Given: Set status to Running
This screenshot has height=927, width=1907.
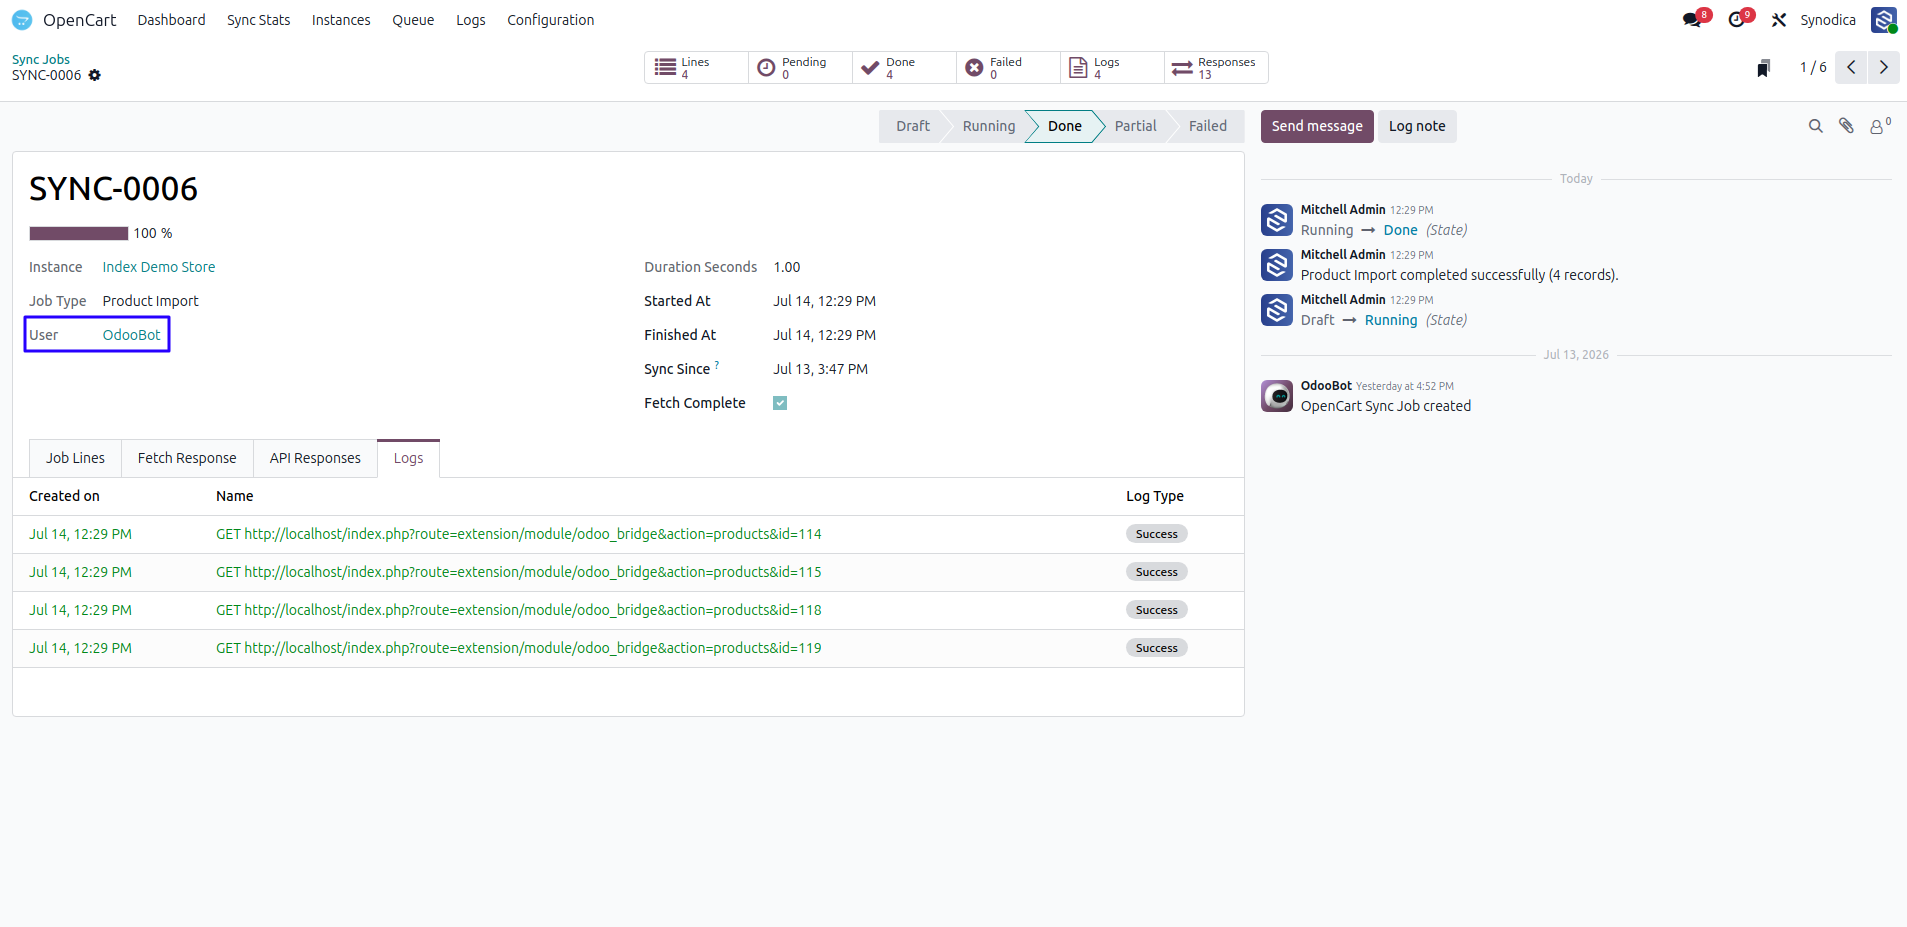Looking at the screenshot, I should 988,126.
